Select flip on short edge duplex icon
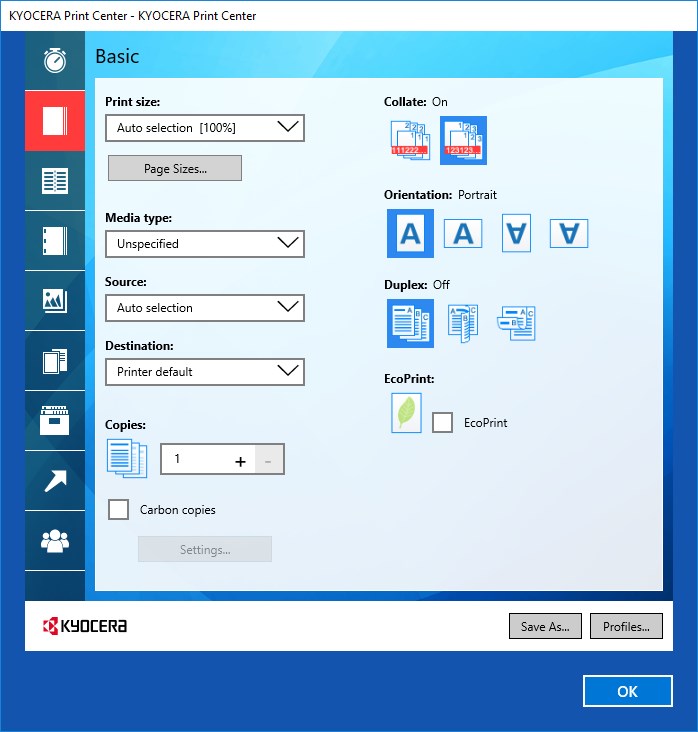 click(x=516, y=324)
